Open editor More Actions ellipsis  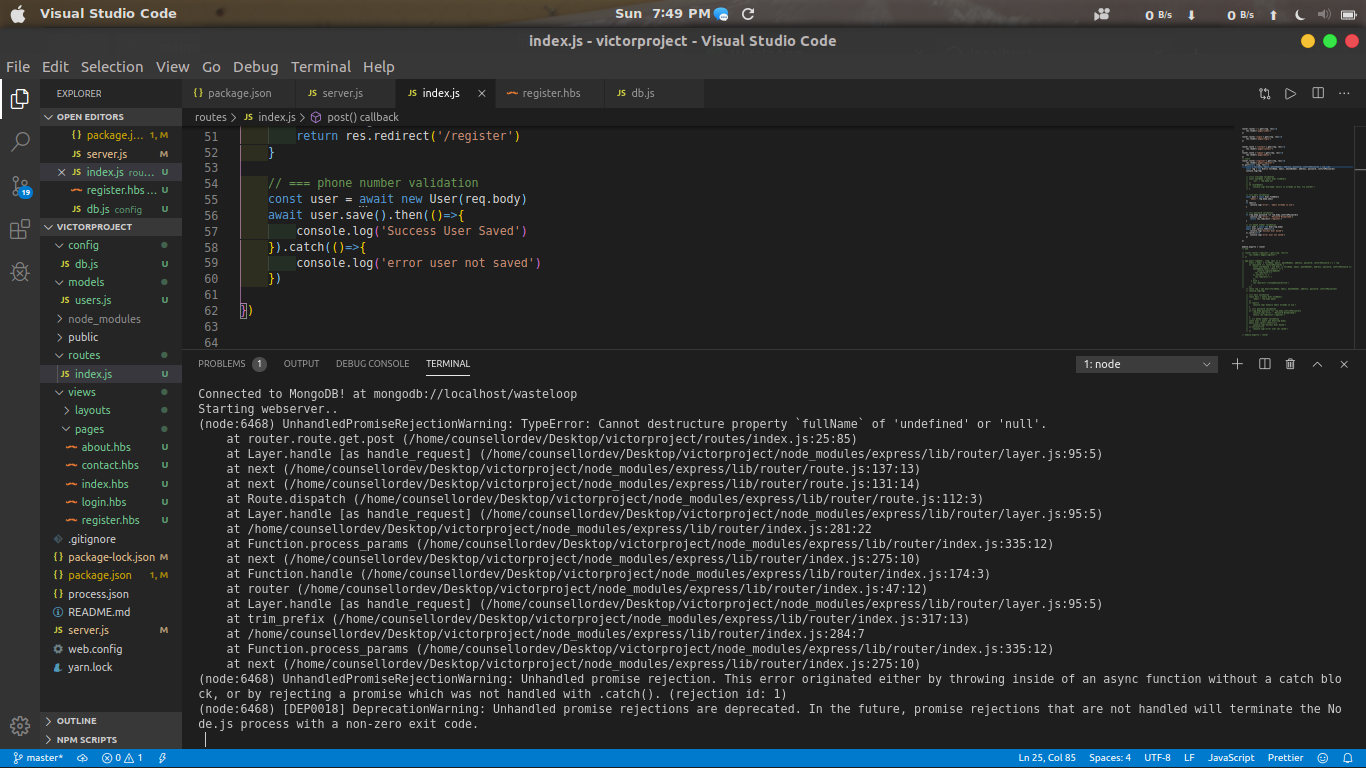pyautogui.click(x=1344, y=93)
